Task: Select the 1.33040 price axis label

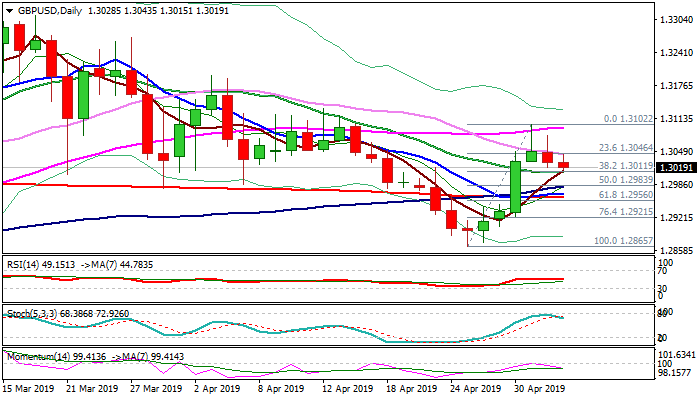Action: point(676,20)
